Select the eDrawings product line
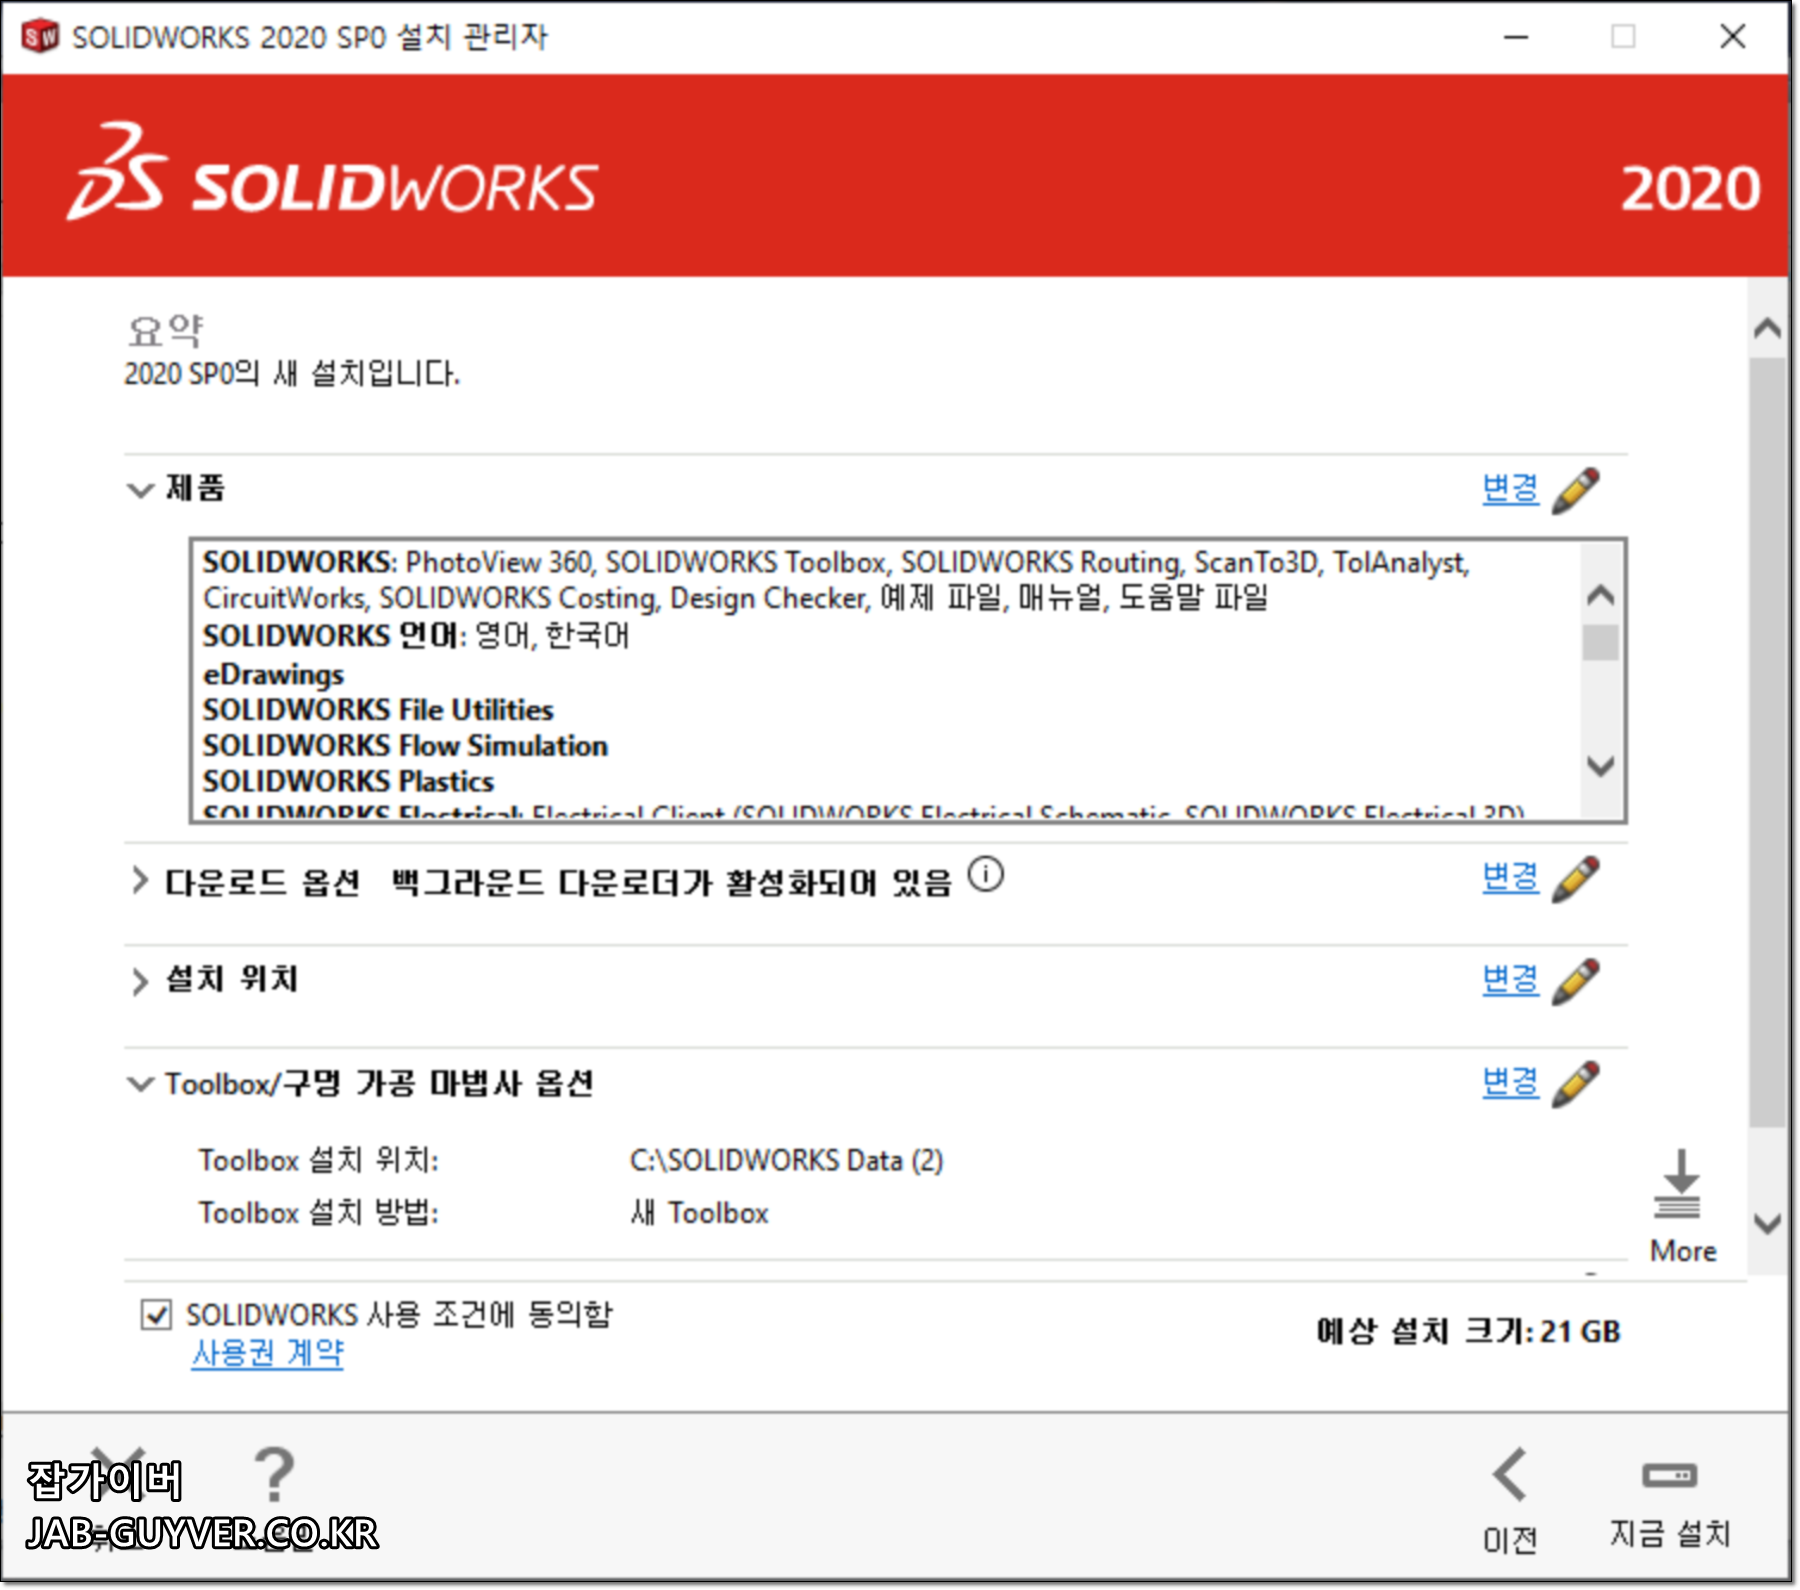 click(x=273, y=674)
